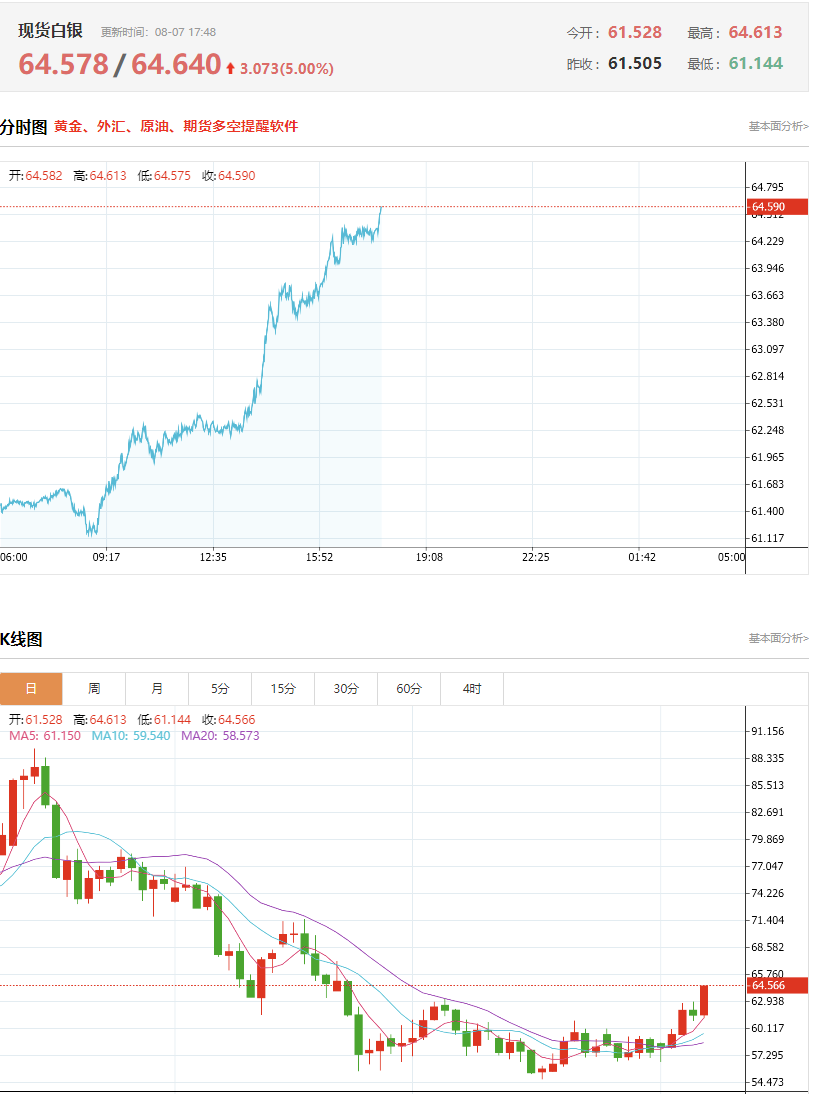Open 基本面分析 link beside 分时图
Screen dimensions: 822x1094
click(779, 126)
